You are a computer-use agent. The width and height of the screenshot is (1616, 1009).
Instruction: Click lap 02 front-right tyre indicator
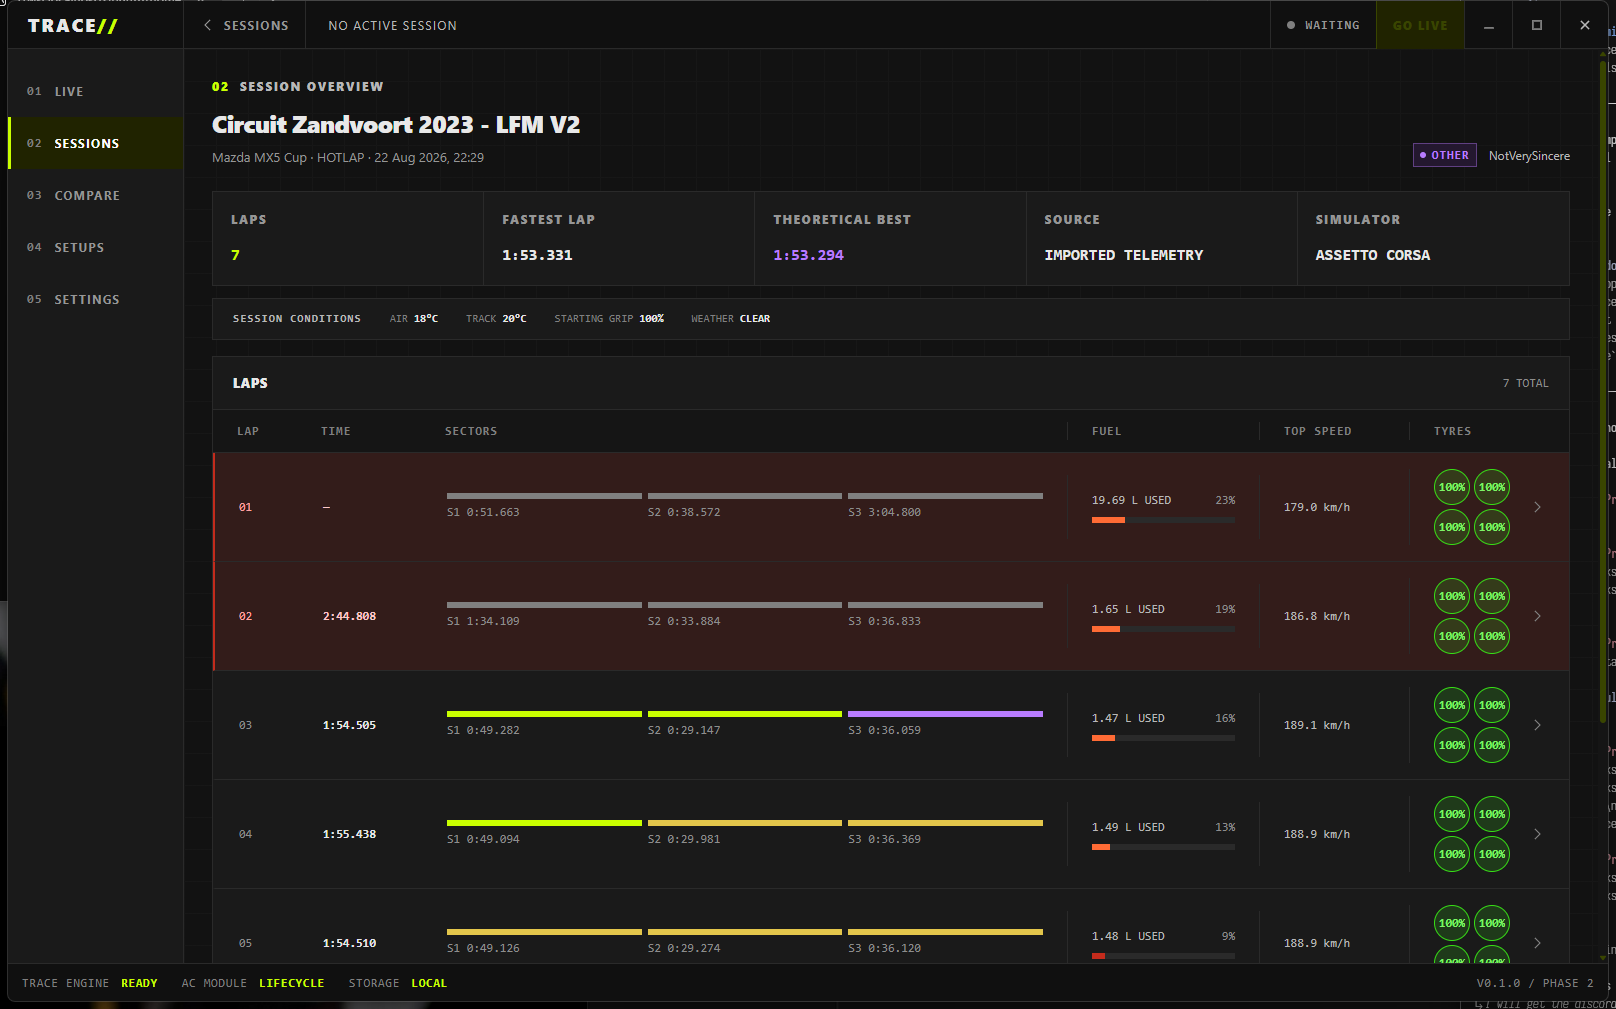click(1492, 596)
